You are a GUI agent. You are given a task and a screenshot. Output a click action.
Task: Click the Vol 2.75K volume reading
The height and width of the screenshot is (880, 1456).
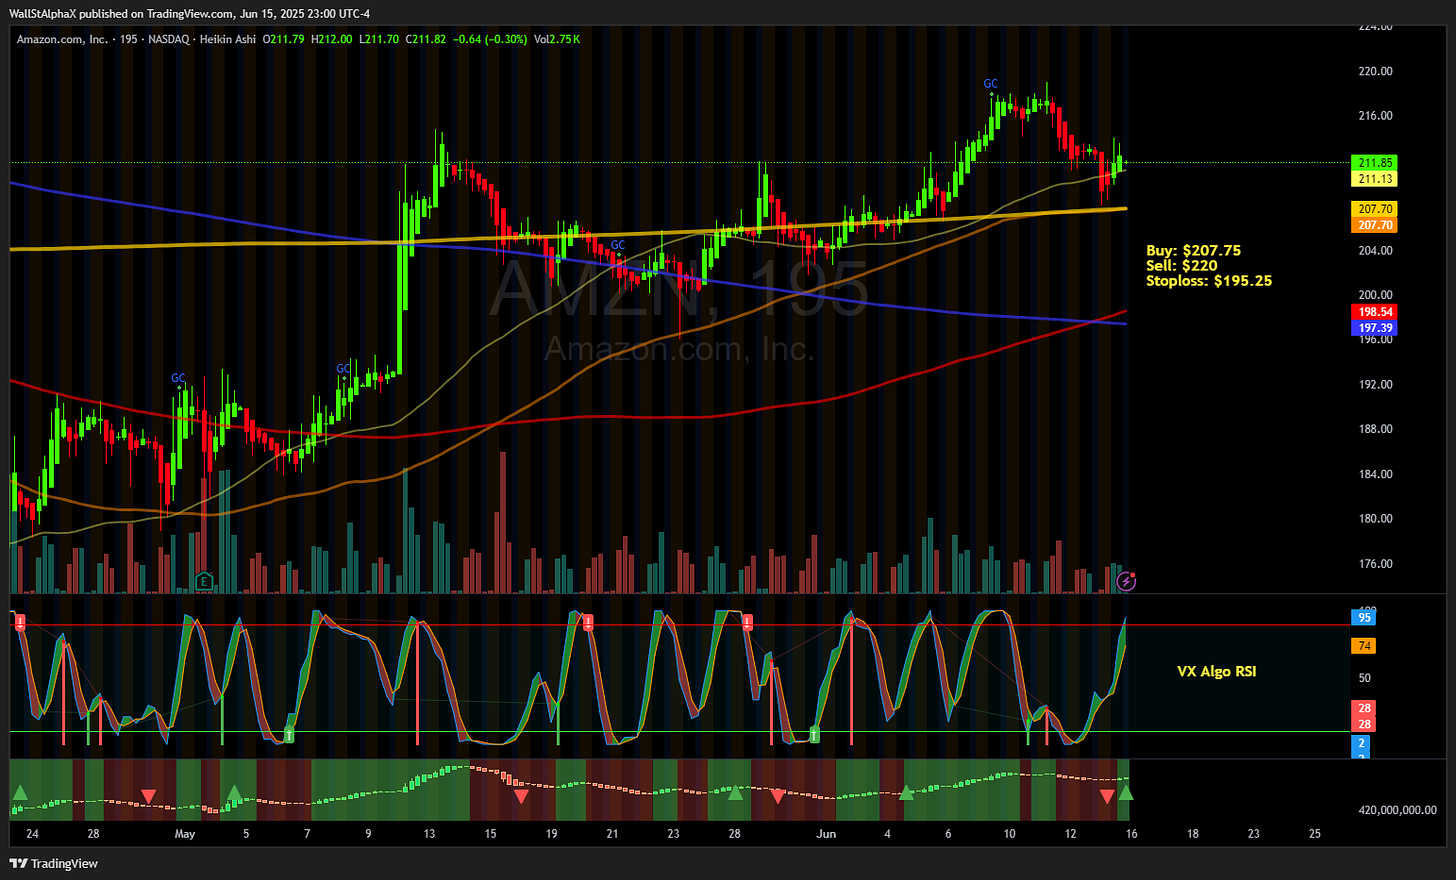(x=557, y=39)
